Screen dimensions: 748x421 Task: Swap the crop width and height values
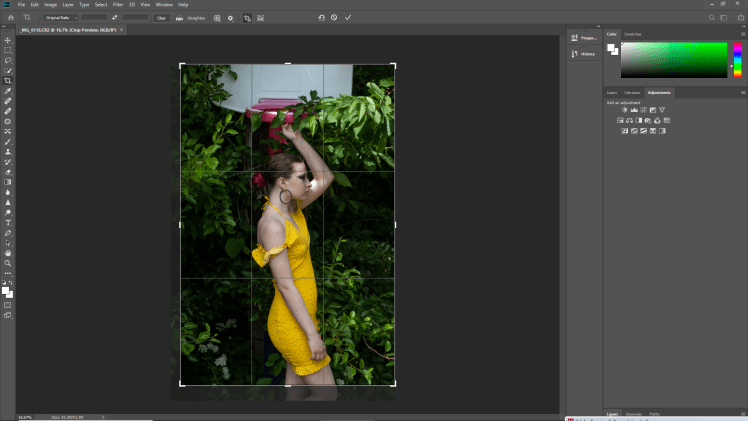pyautogui.click(x=115, y=18)
